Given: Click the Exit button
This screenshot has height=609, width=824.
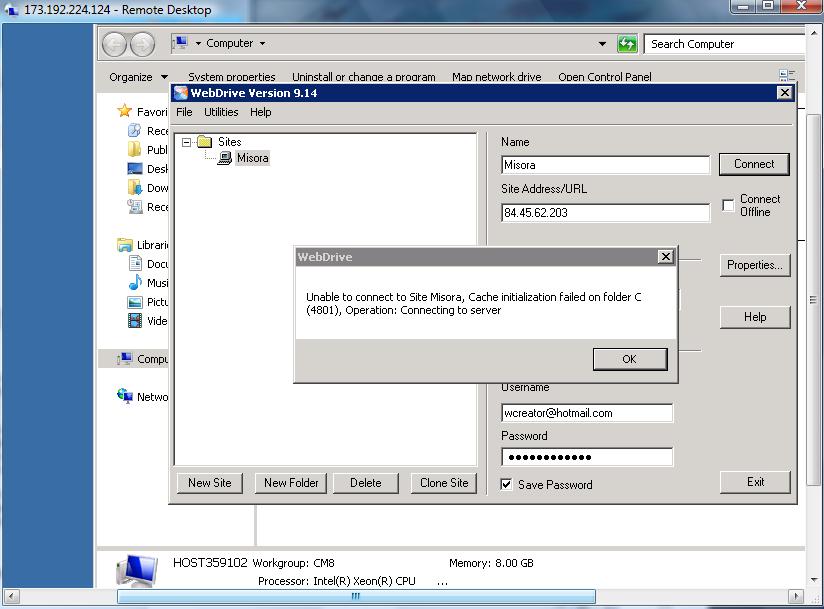Looking at the screenshot, I should pos(755,482).
